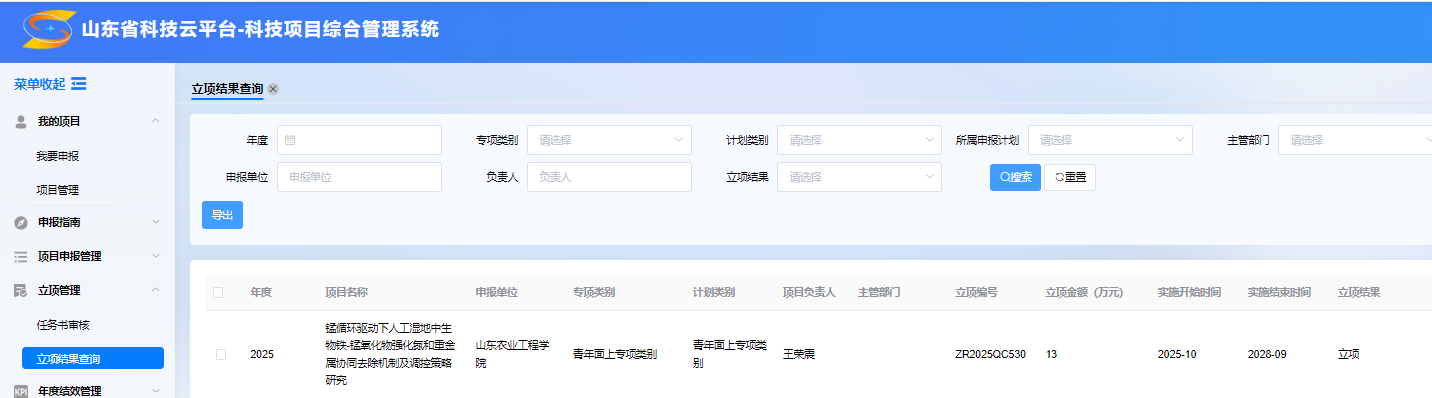1432x398 pixels.
Task: Open 我要申报 menu item
Action: click(58, 156)
